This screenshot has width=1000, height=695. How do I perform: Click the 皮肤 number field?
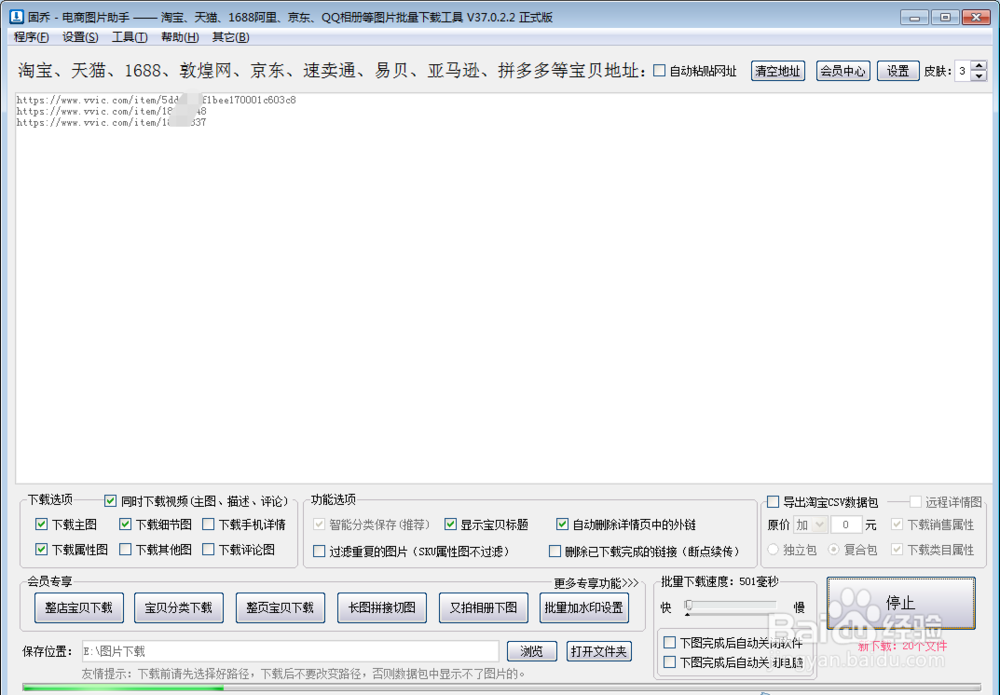pos(963,71)
